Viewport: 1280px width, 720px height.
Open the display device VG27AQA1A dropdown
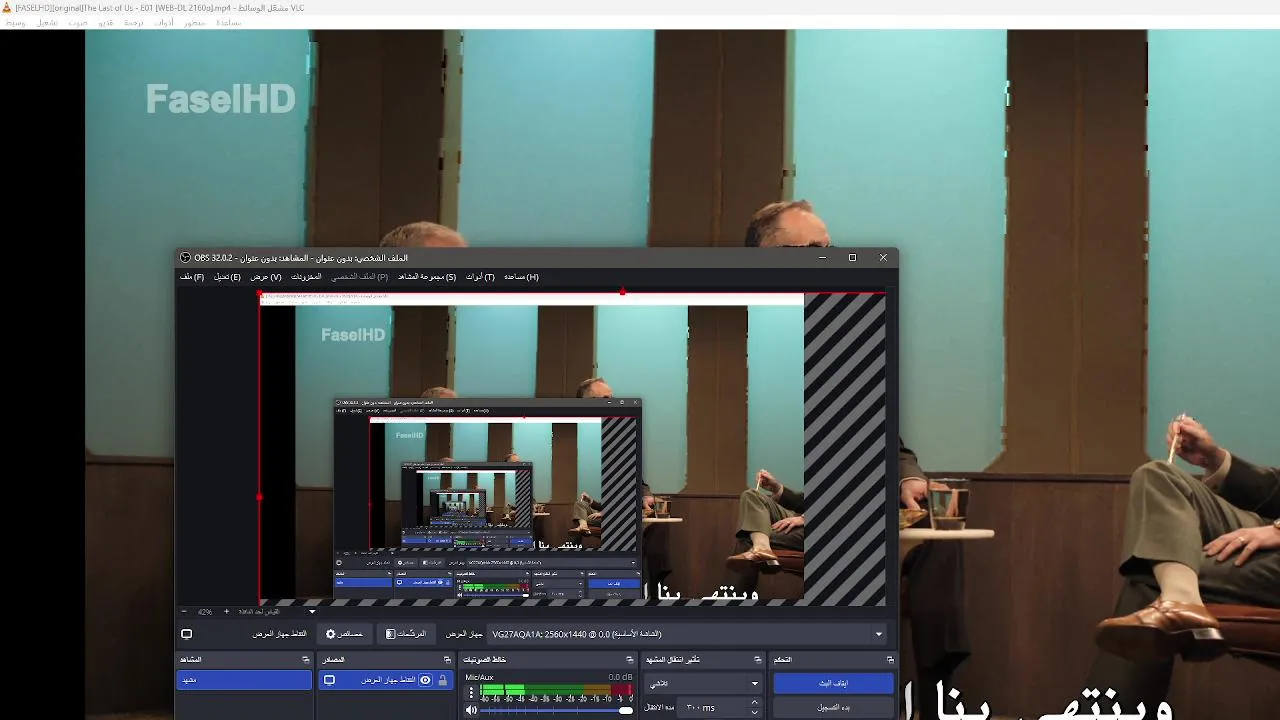click(x=688, y=634)
